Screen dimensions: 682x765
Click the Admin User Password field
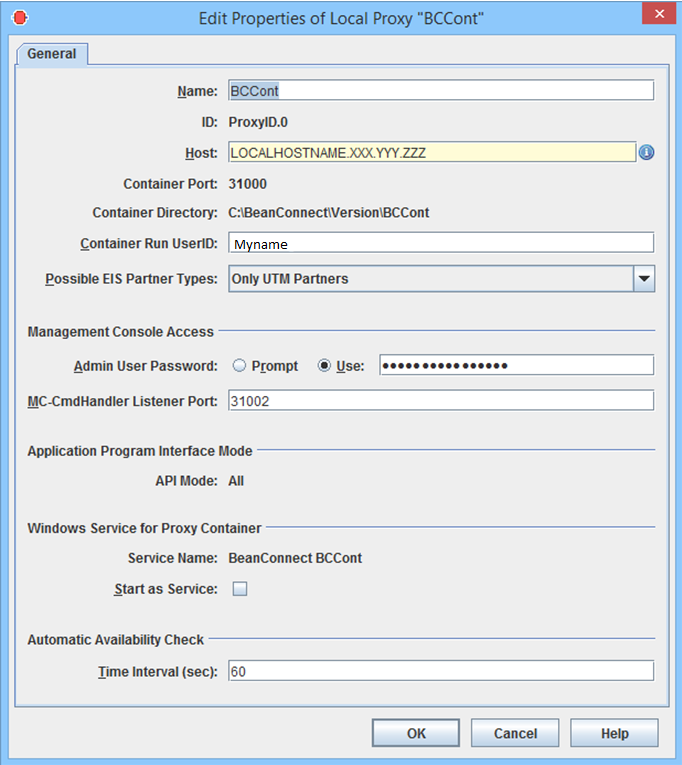click(x=516, y=365)
